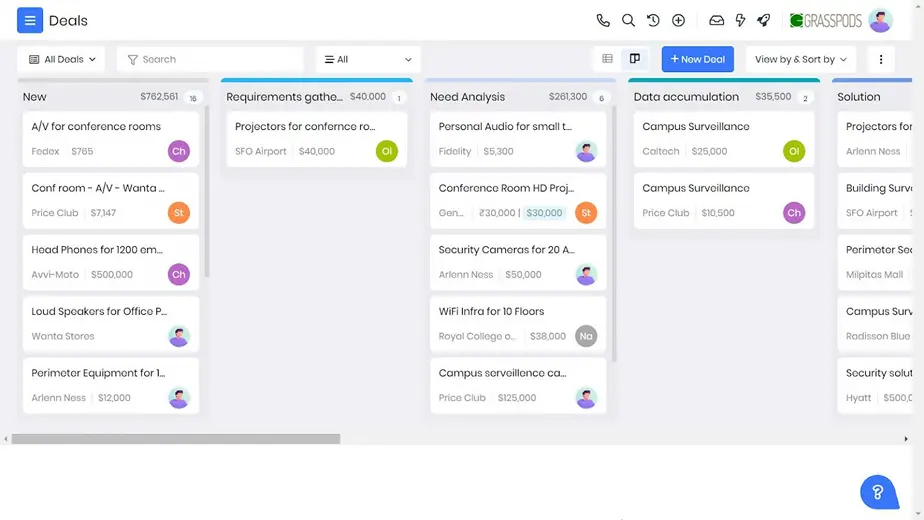The width and height of the screenshot is (924, 520).
Task: Switch to kanban board view
Action: (634, 59)
